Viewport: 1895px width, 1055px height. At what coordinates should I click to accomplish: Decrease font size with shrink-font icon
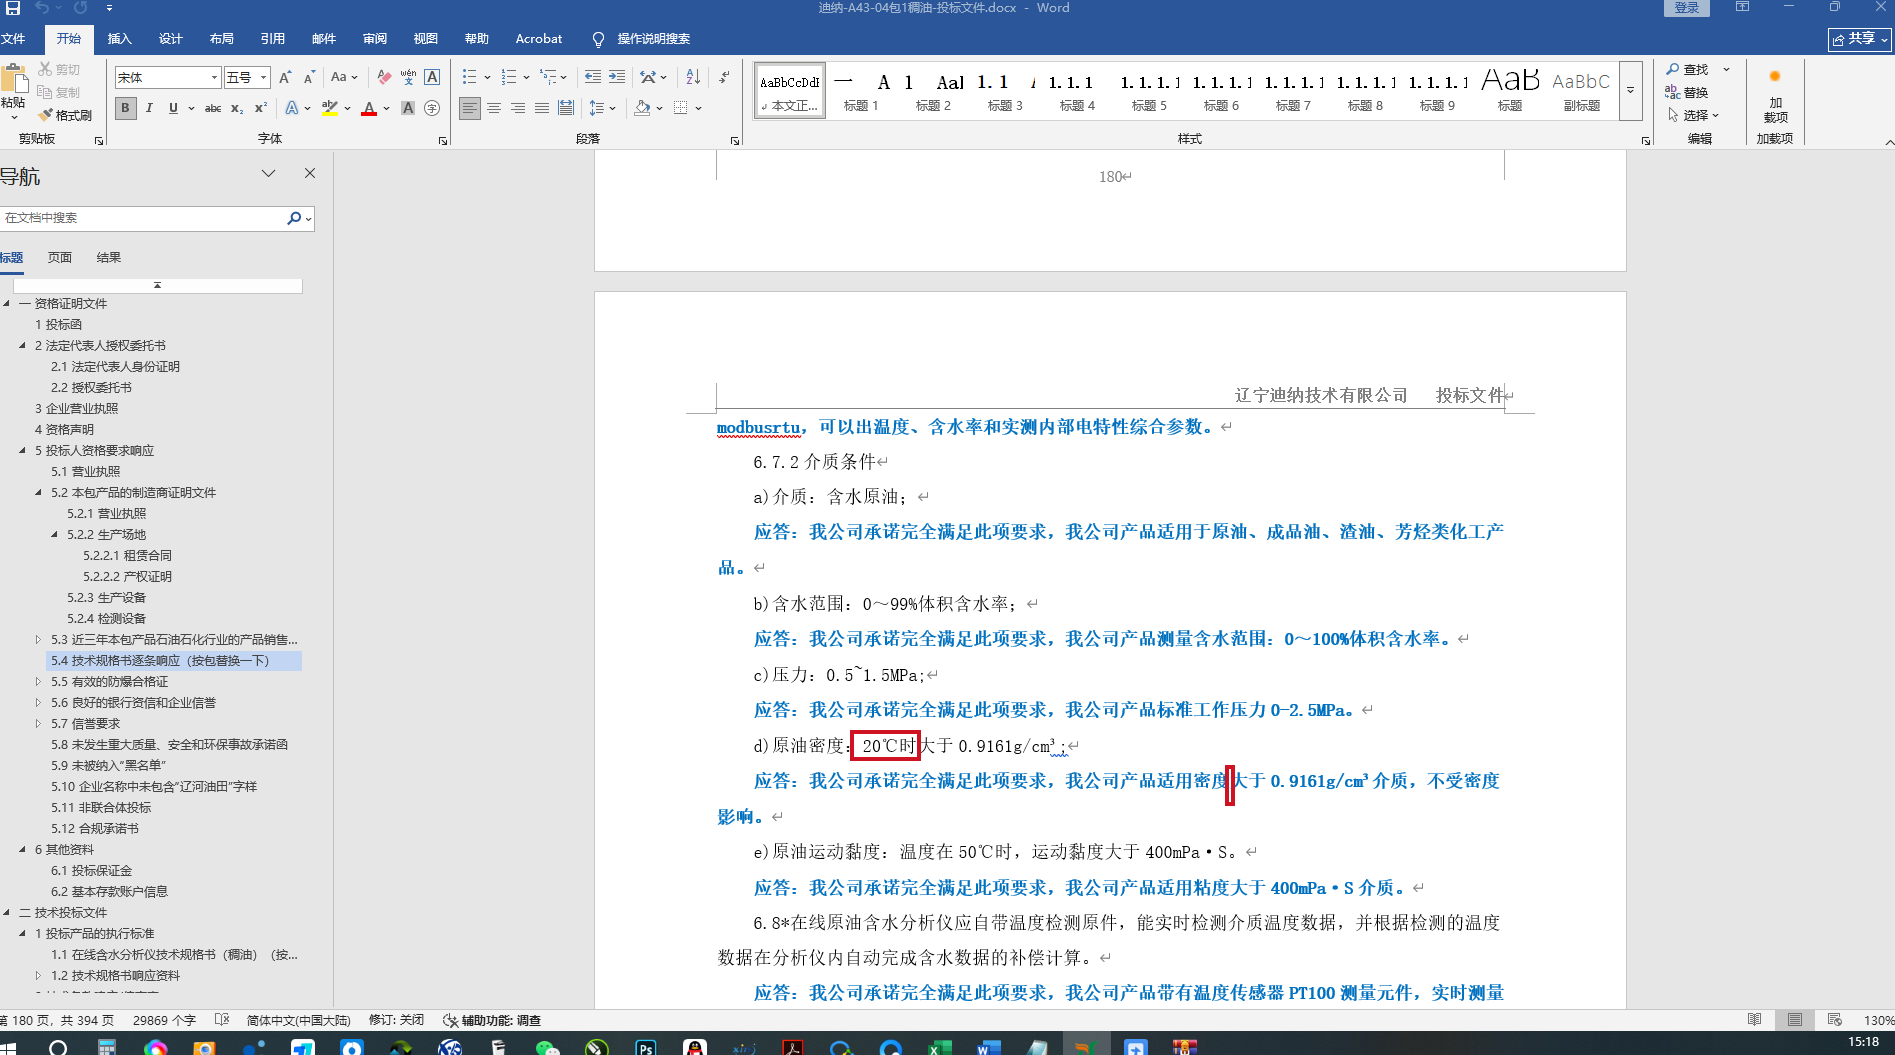[x=309, y=77]
